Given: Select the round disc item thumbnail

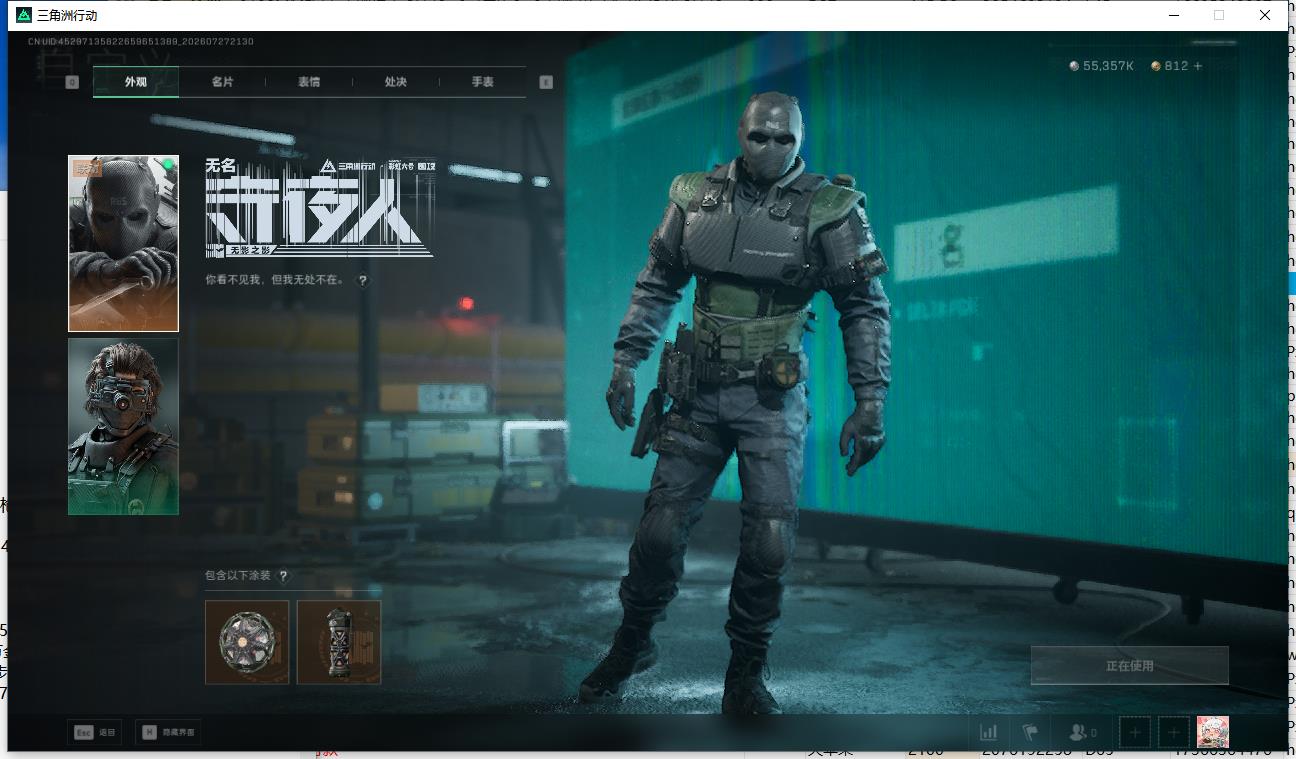Looking at the screenshot, I should pos(247,642).
